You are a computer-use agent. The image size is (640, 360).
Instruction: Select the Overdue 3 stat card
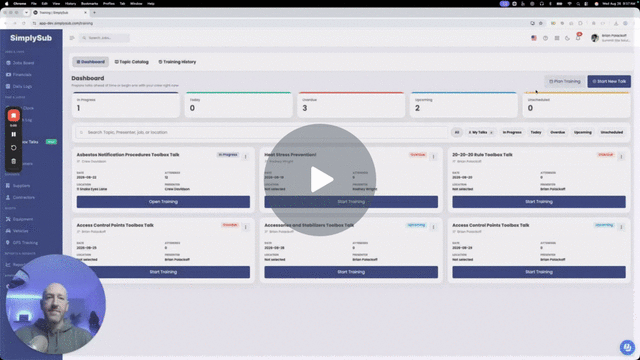click(351, 105)
